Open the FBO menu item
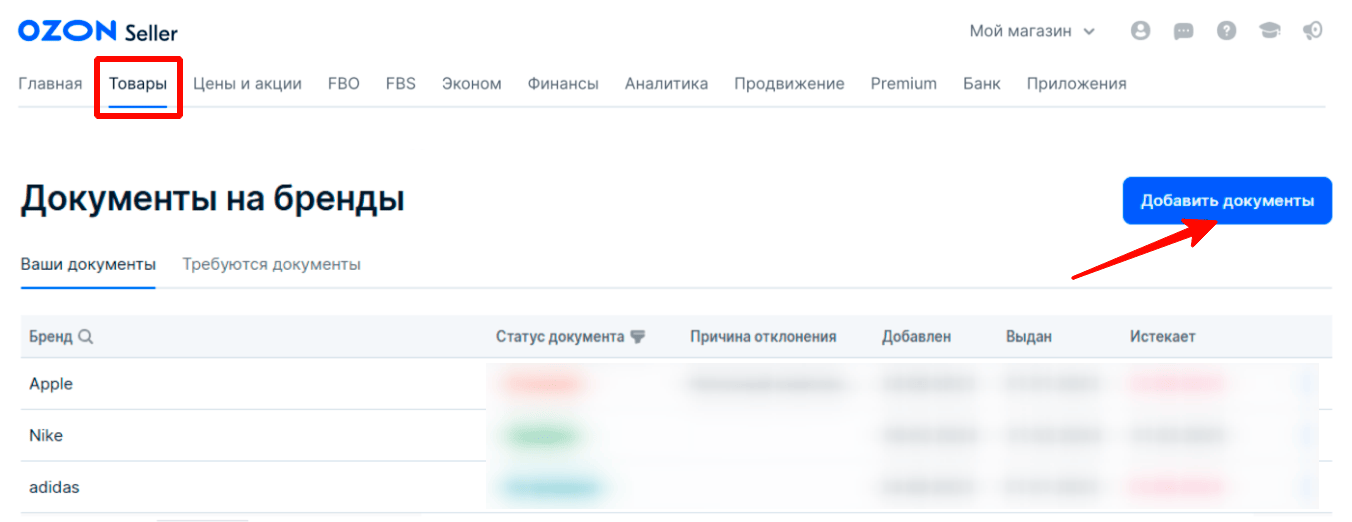The height and width of the screenshot is (522, 1352). click(343, 84)
